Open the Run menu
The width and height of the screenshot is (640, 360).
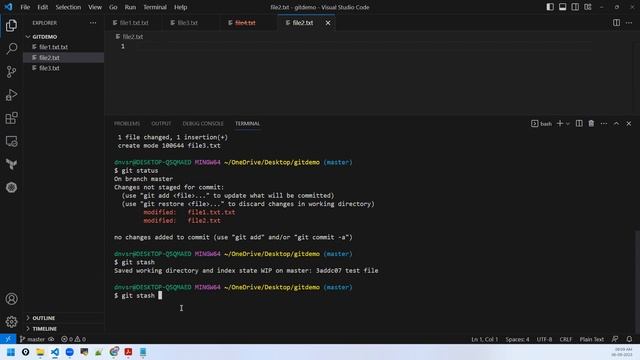pyautogui.click(x=130, y=7)
